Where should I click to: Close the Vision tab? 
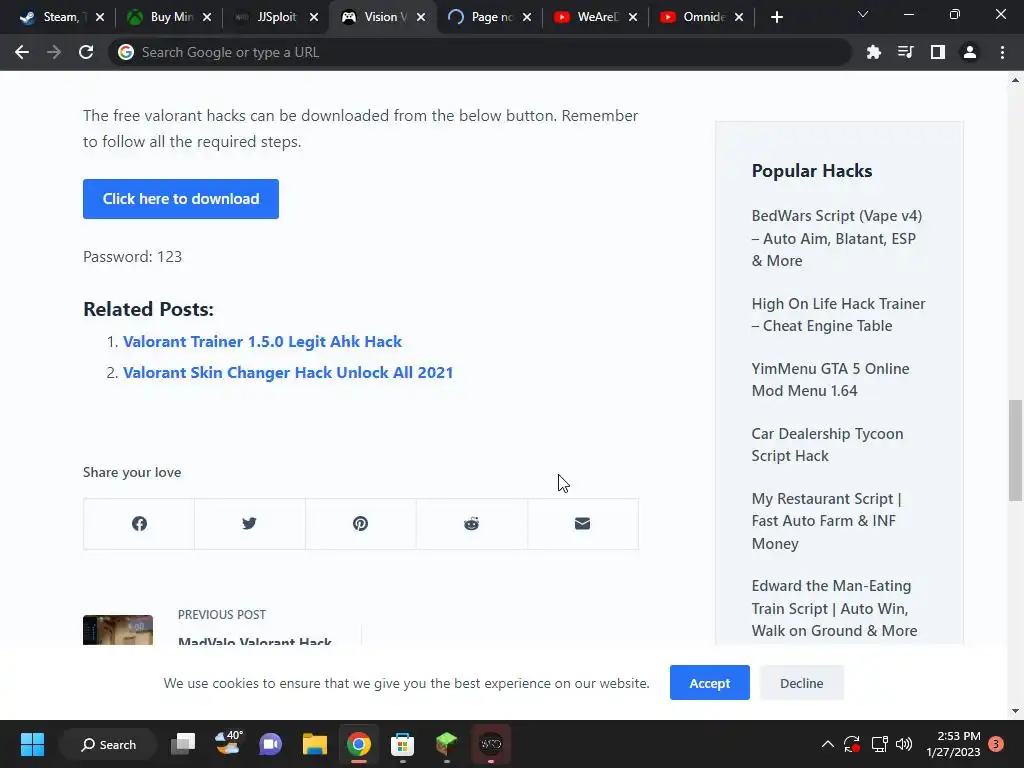[x=421, y=17]
